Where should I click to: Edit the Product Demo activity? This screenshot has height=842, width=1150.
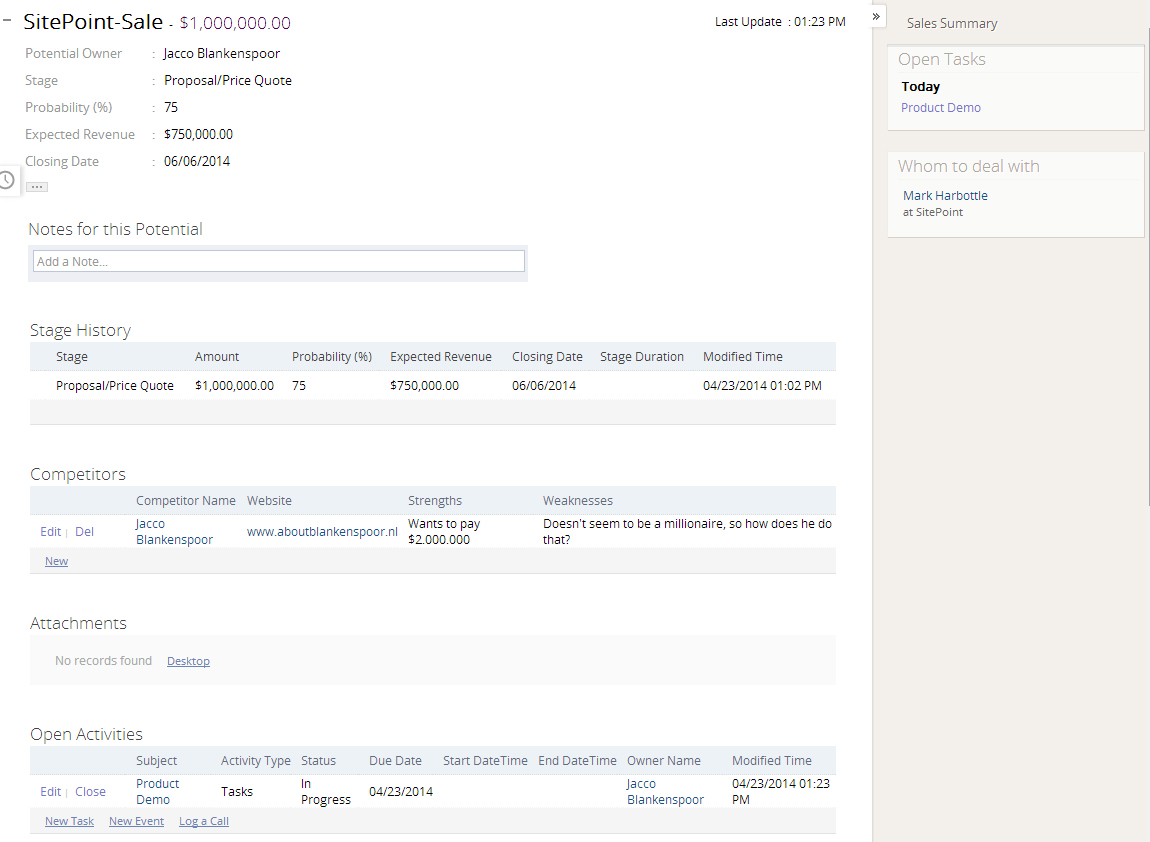[51, 791]
